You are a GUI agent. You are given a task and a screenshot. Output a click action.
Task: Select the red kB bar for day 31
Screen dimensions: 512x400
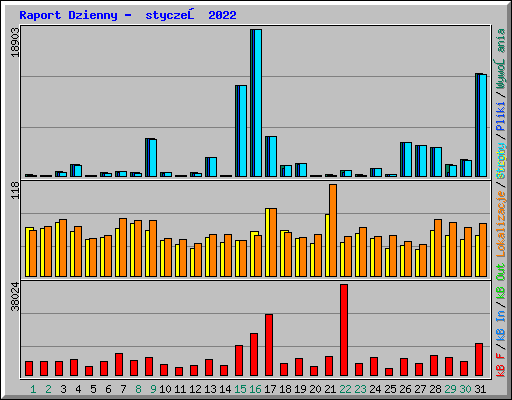(479, 359)
